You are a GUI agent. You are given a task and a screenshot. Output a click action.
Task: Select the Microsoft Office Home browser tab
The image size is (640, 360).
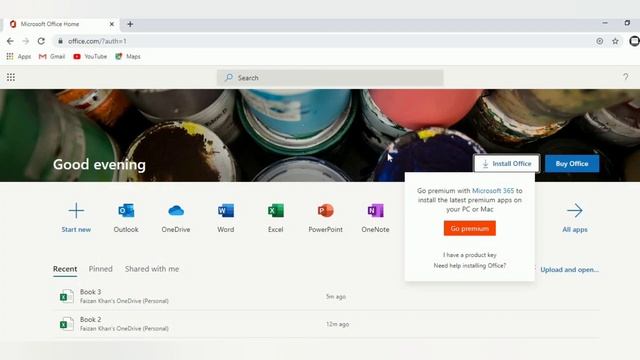(61, 24)
